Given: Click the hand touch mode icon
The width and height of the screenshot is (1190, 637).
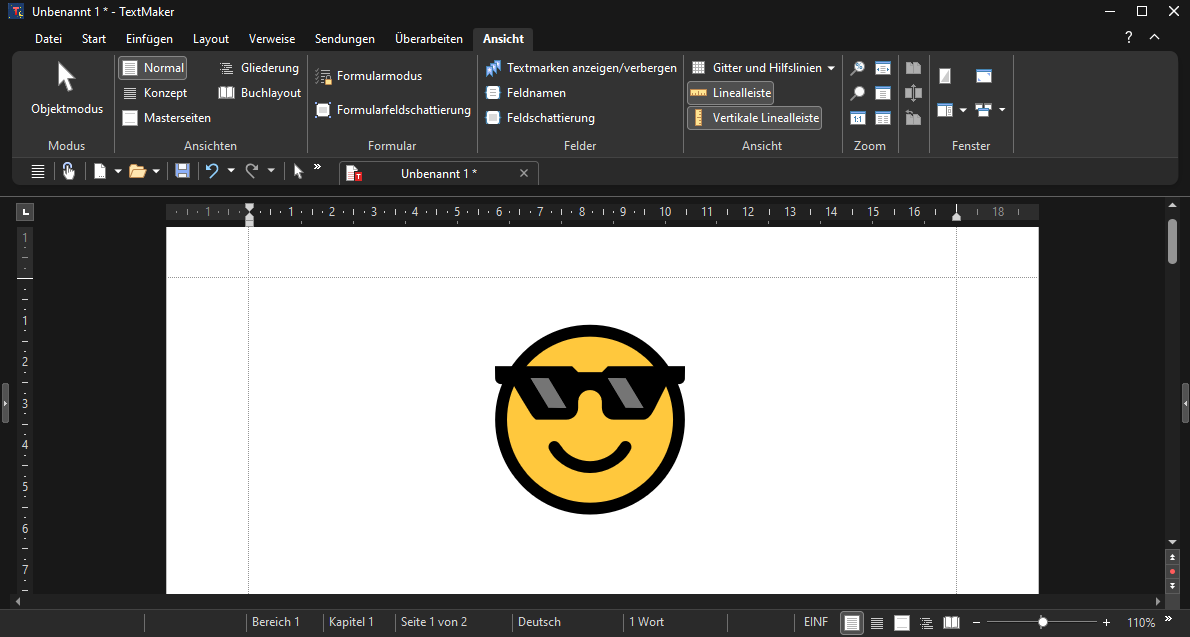Looking at the screenshot, I should [x=68, y=172].
